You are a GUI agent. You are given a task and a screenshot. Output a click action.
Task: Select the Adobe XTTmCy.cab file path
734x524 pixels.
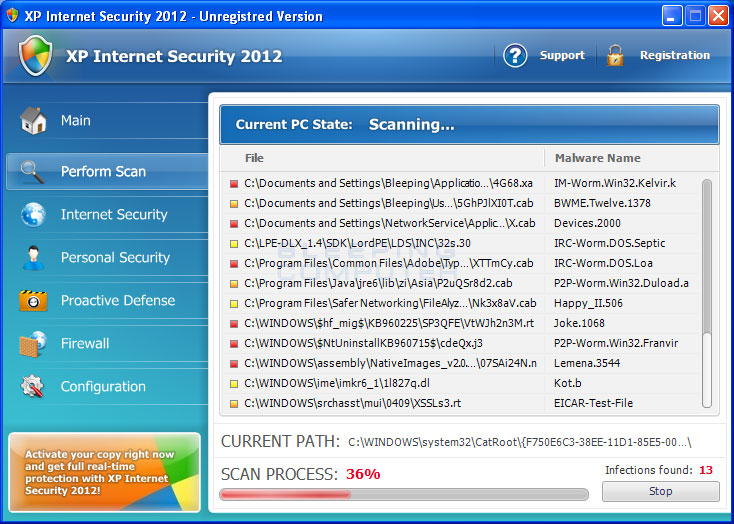click(x=389, y=264)
